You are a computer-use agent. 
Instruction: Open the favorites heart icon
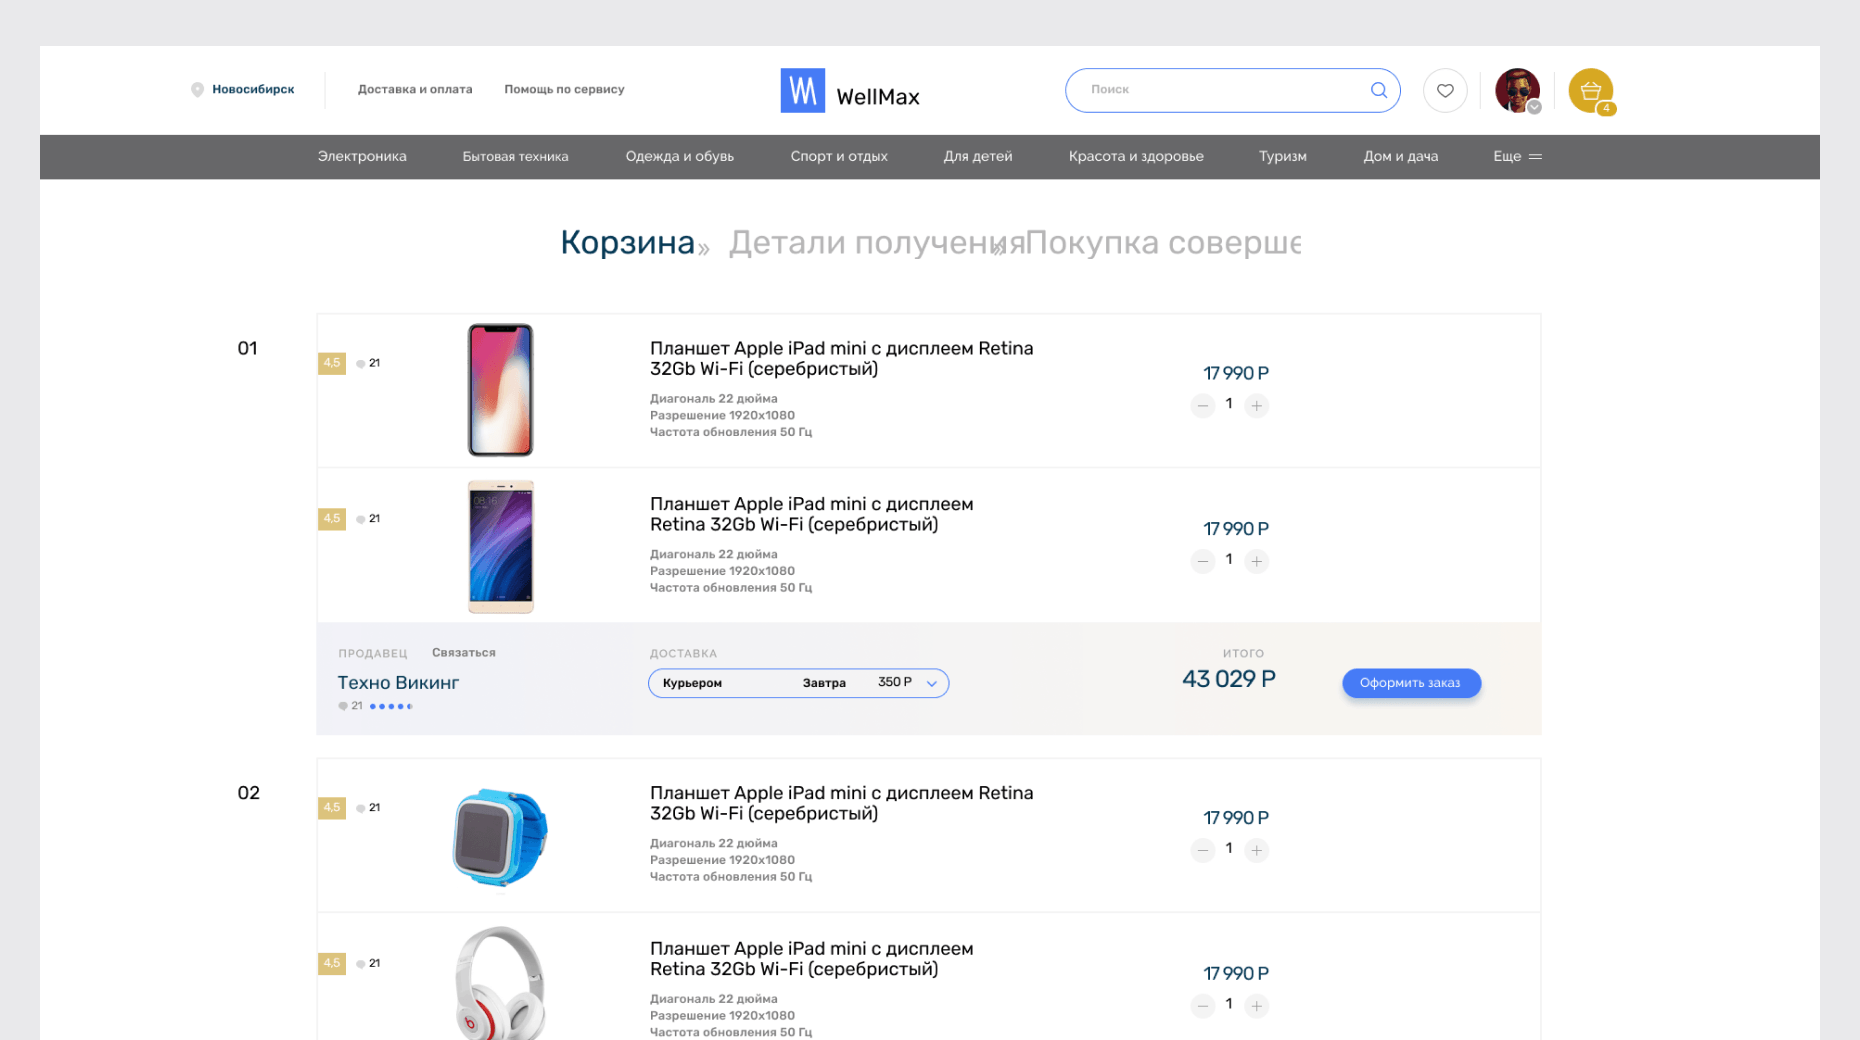tap(1445, 90)
